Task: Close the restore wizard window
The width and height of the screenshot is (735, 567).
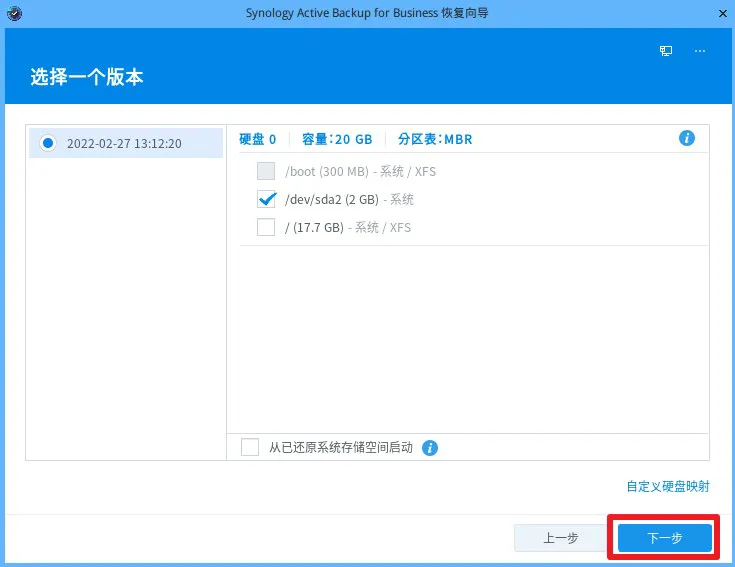Action: [723, 14]
